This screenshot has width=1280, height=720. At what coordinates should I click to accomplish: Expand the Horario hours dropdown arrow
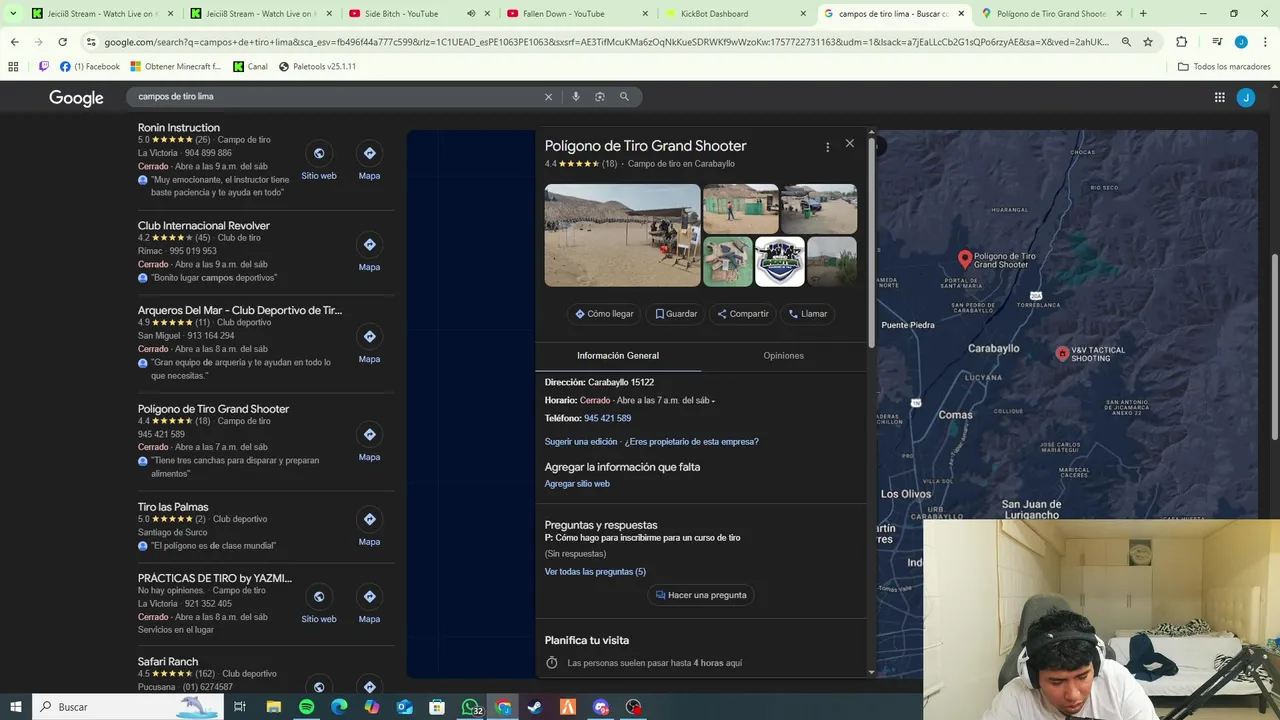(713, 401)
